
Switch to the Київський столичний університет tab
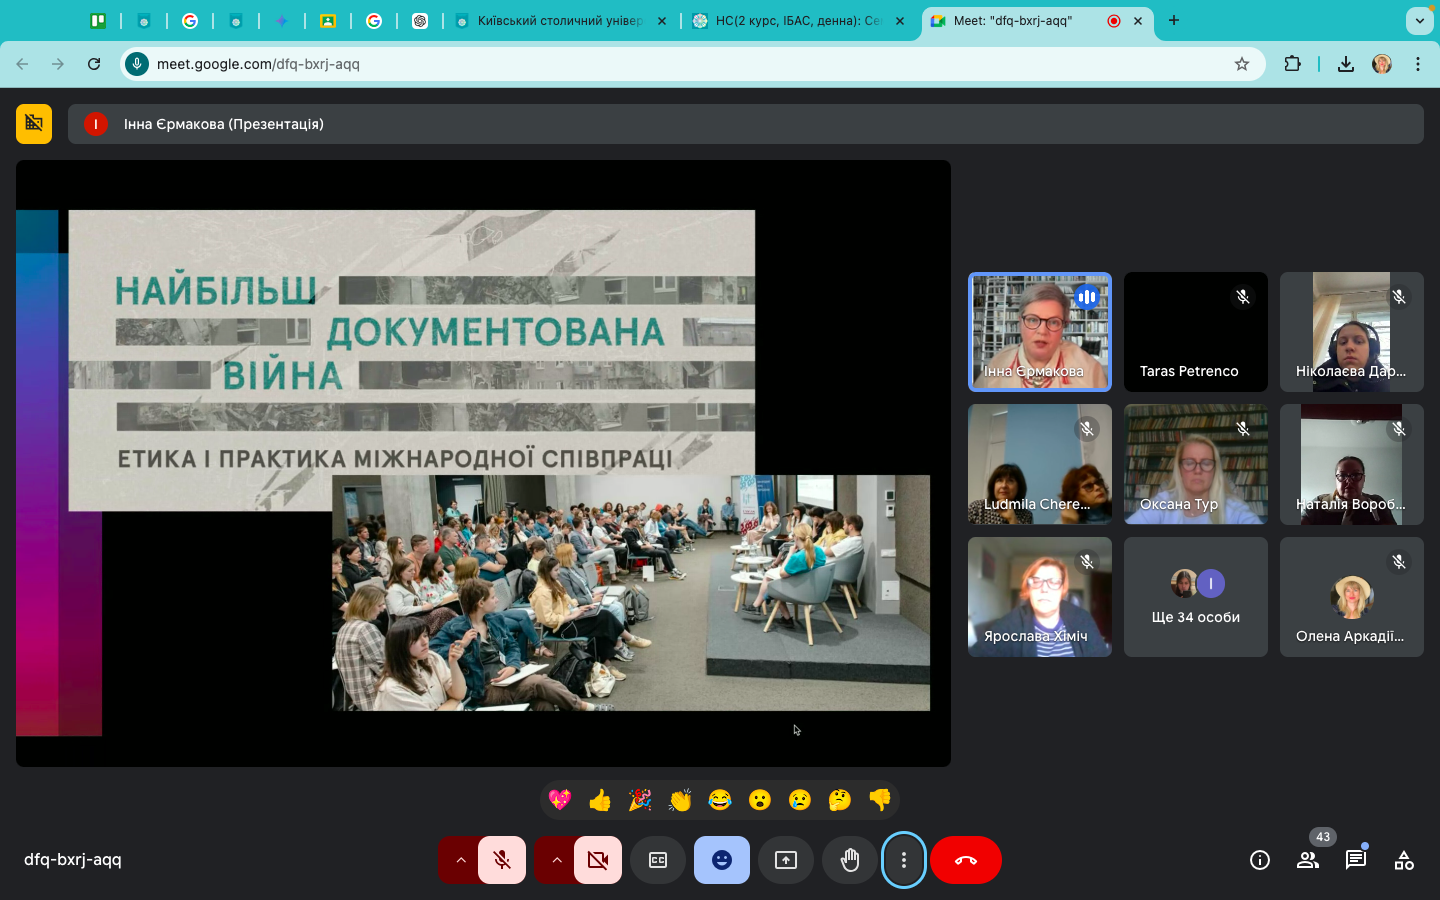pyautogui.click(x=558, y=21)
